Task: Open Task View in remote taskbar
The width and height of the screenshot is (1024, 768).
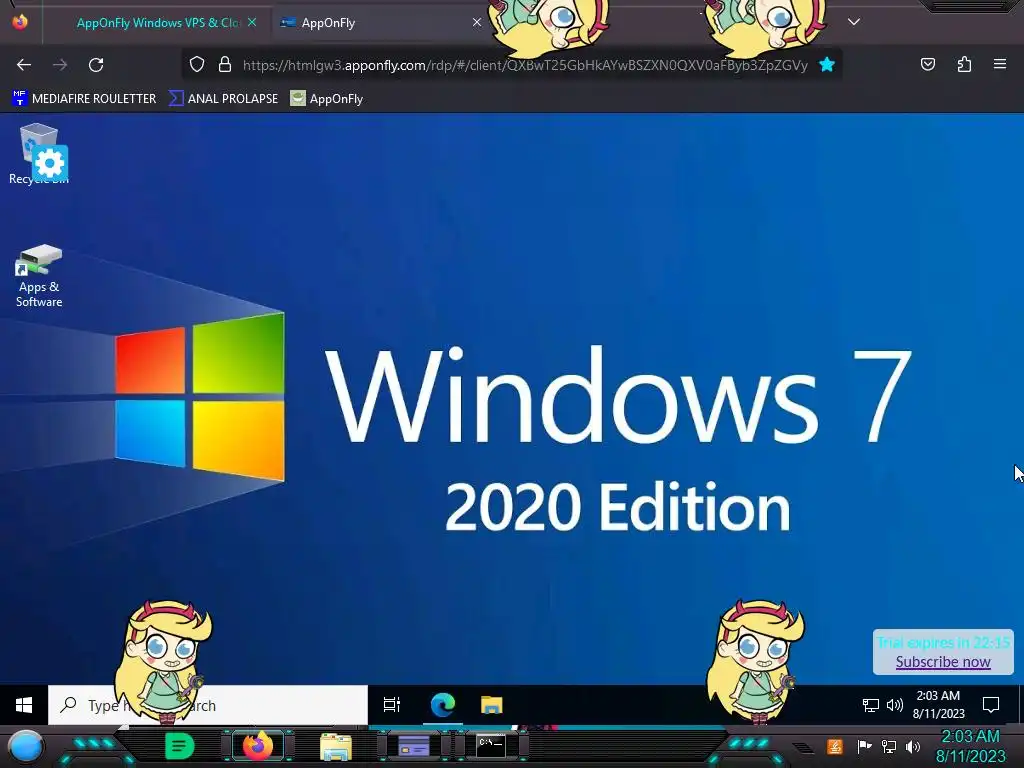Action: [392, 705]
